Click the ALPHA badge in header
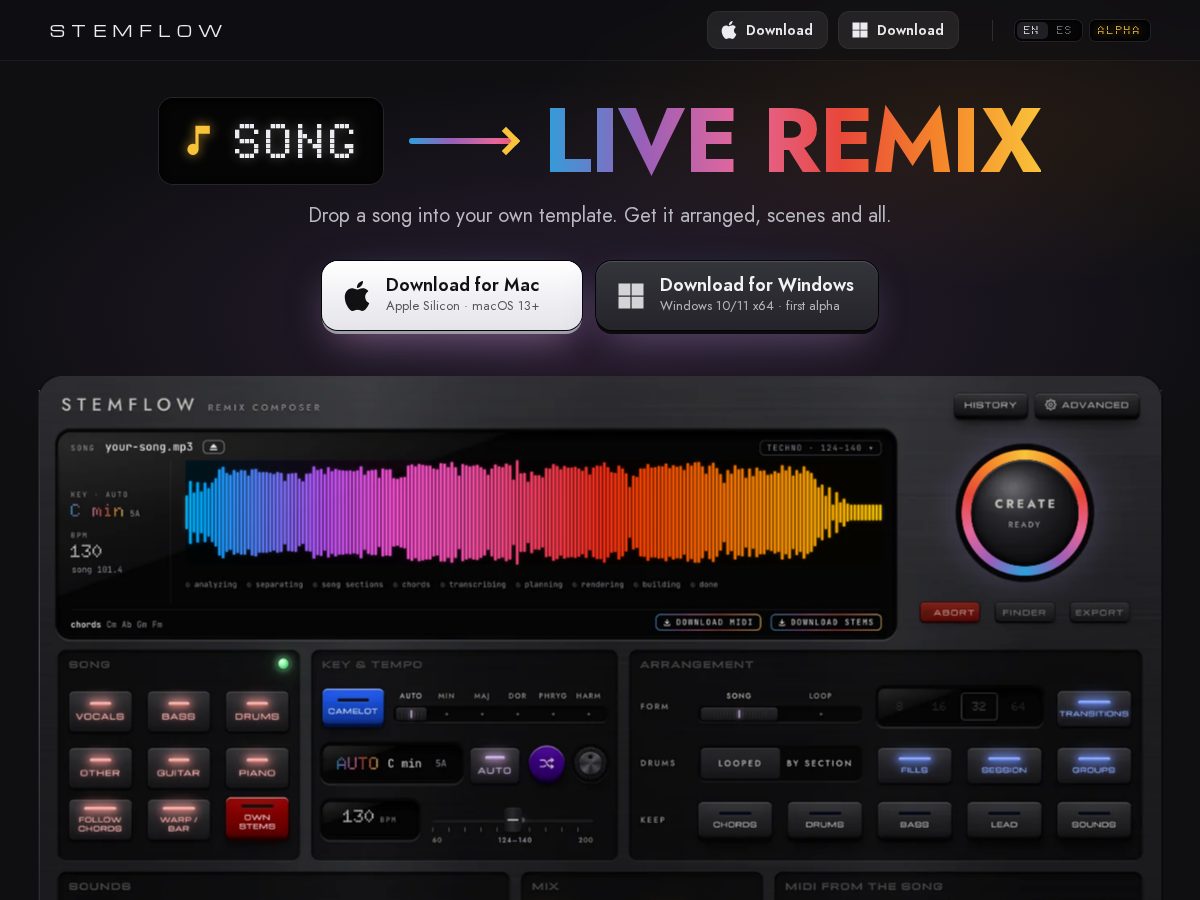The width and height of the screenshot is (1200, 900). [x=1119, y=30]
